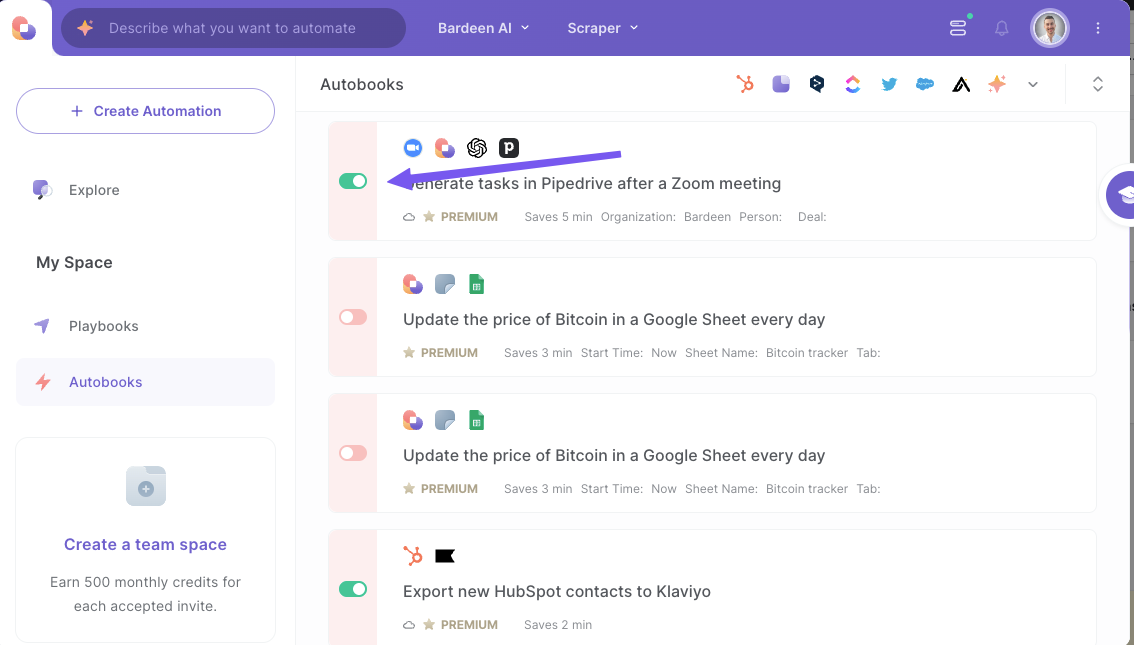Open the three-dot more options menu

pos(1098,28)
